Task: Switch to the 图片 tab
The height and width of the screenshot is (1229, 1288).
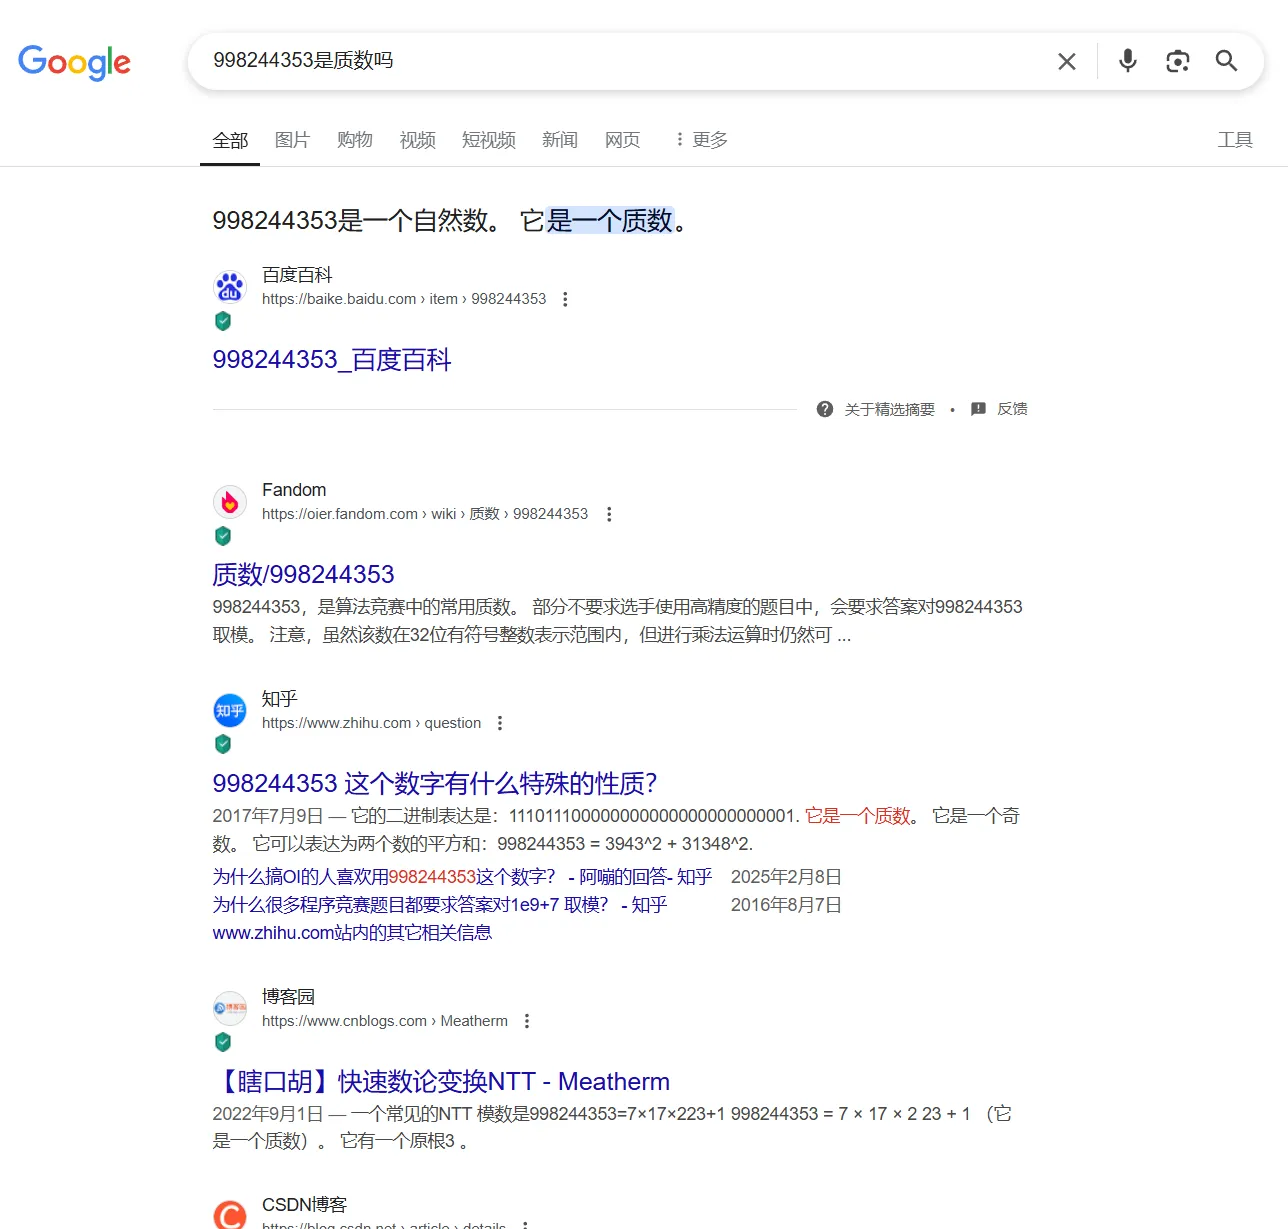Action: point(293,140)
